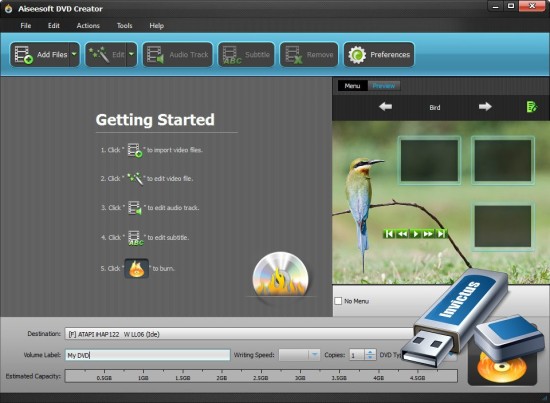Close the DVD Creator window
Image resolution: width=550 pixels, height=403 pixels.
point(532,7)
